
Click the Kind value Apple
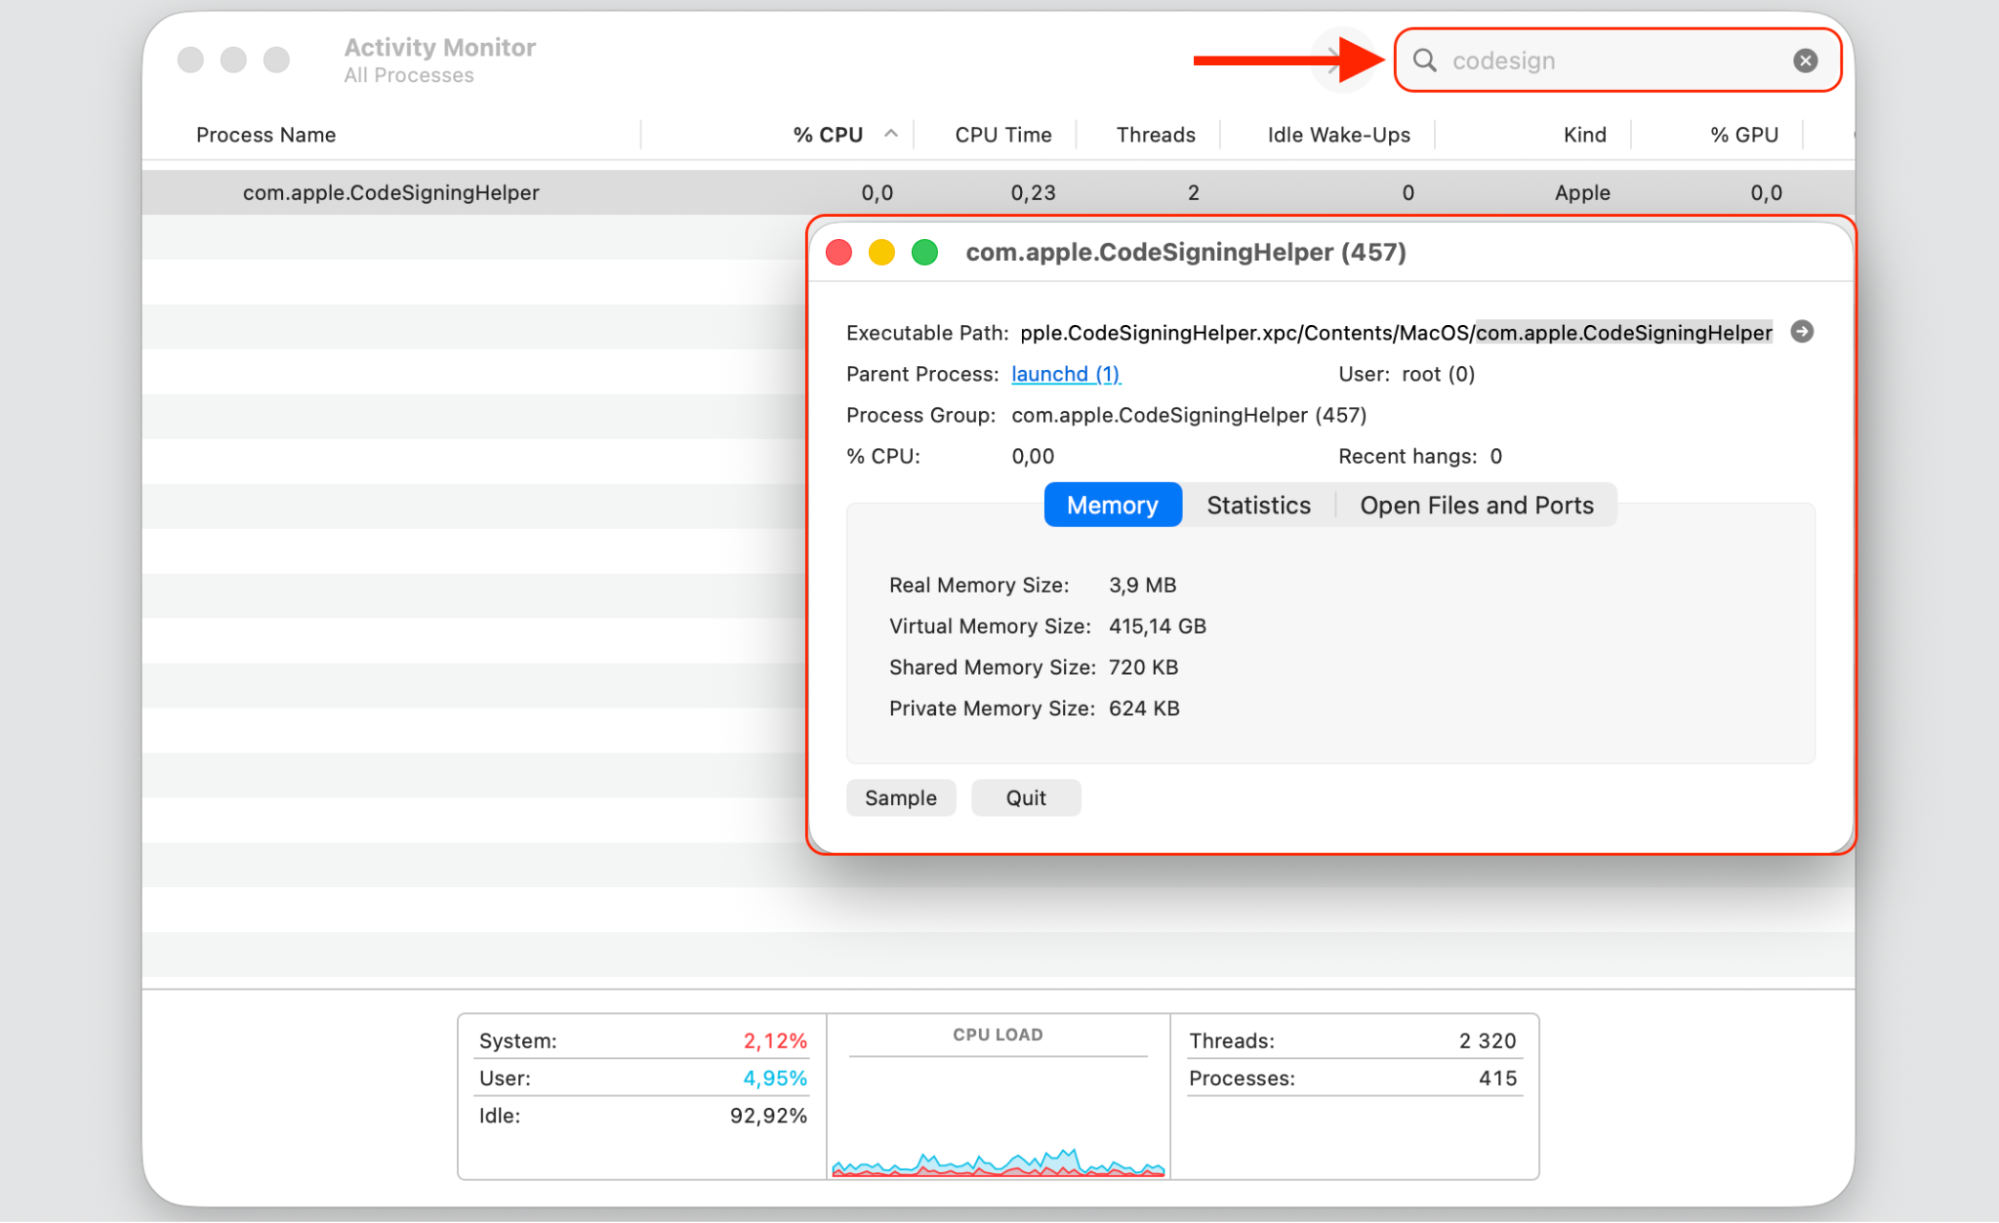coord(1582,193)
